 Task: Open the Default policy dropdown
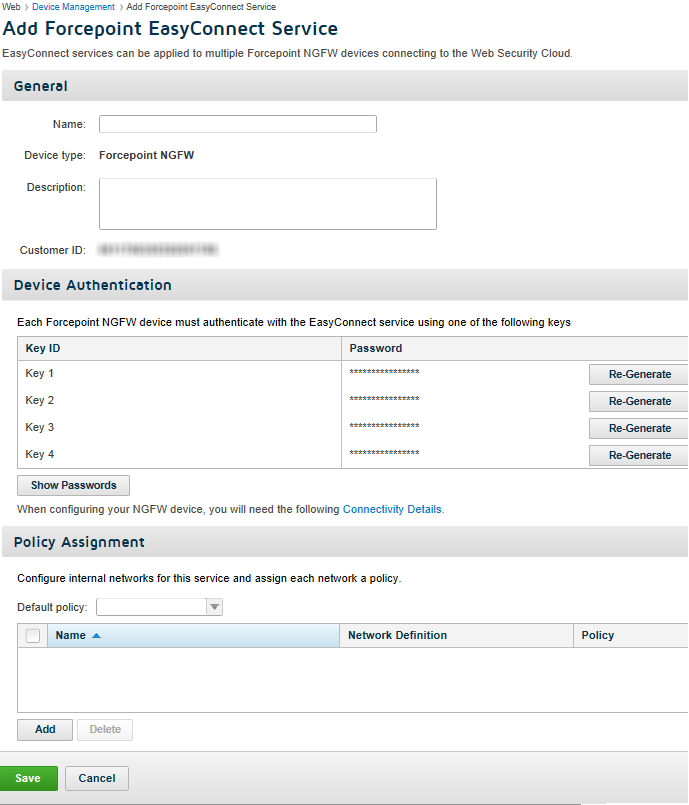pyautogui.click(x=159, y=607)
